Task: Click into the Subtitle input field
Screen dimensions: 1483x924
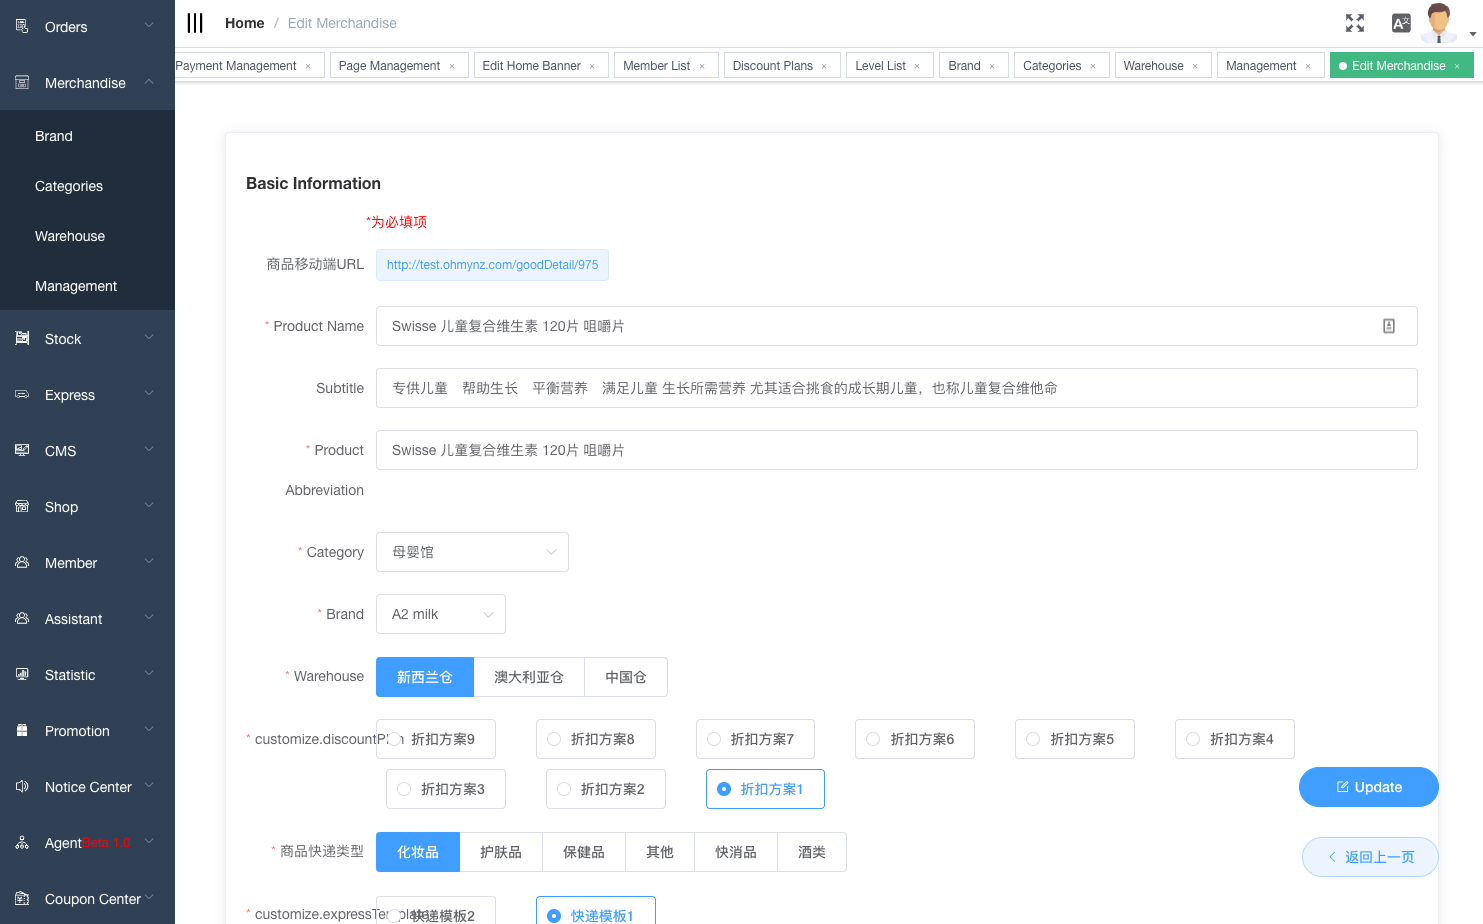Action: tap(896, 388)
